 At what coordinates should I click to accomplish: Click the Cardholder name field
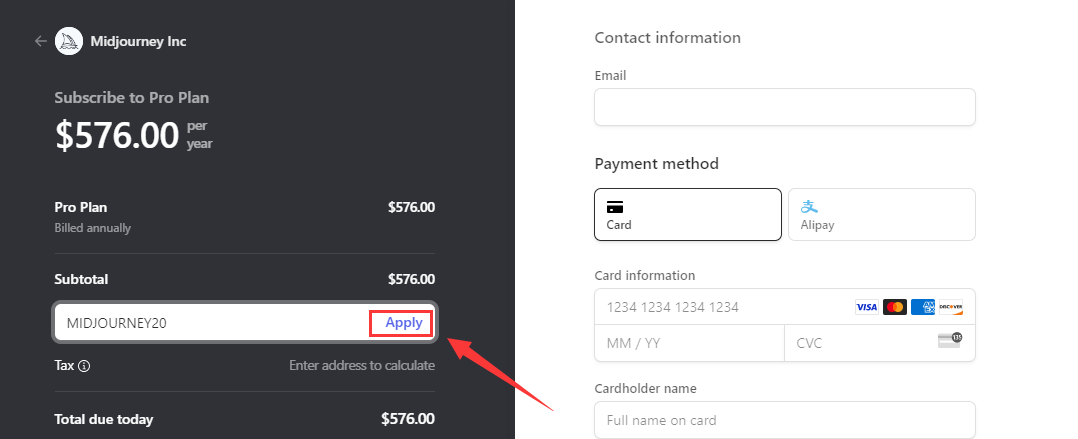[x=784, y=420]
